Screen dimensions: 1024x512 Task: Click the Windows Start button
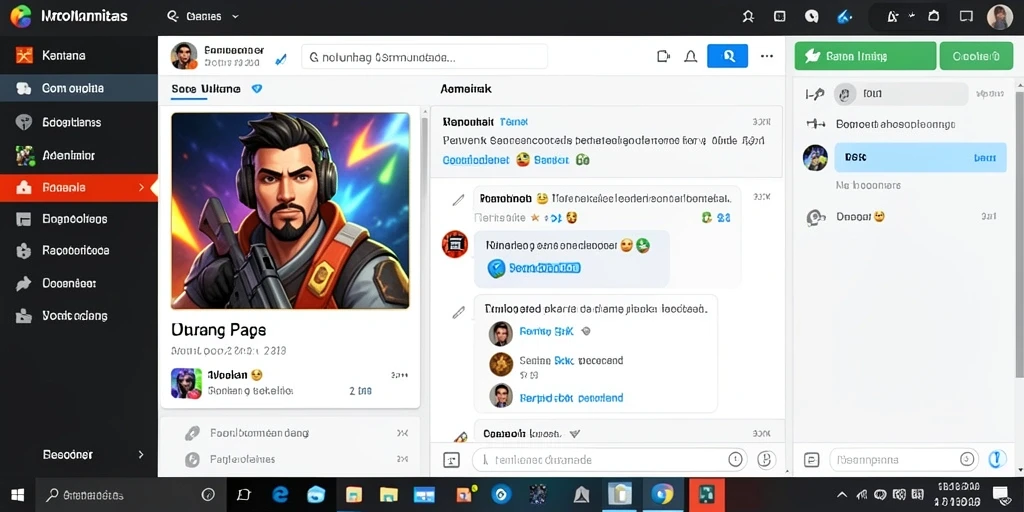[x=18, y=494]
